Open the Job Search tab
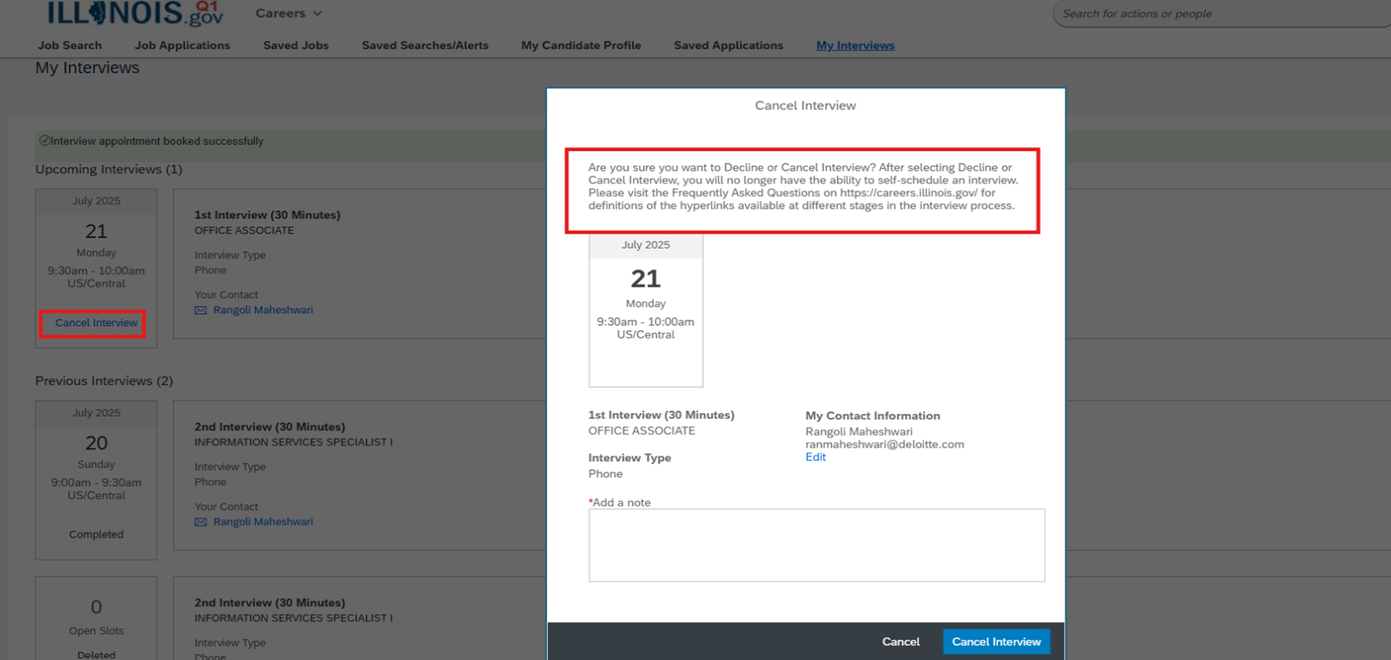Screen dimensions: 1391x660 point(70,45)
